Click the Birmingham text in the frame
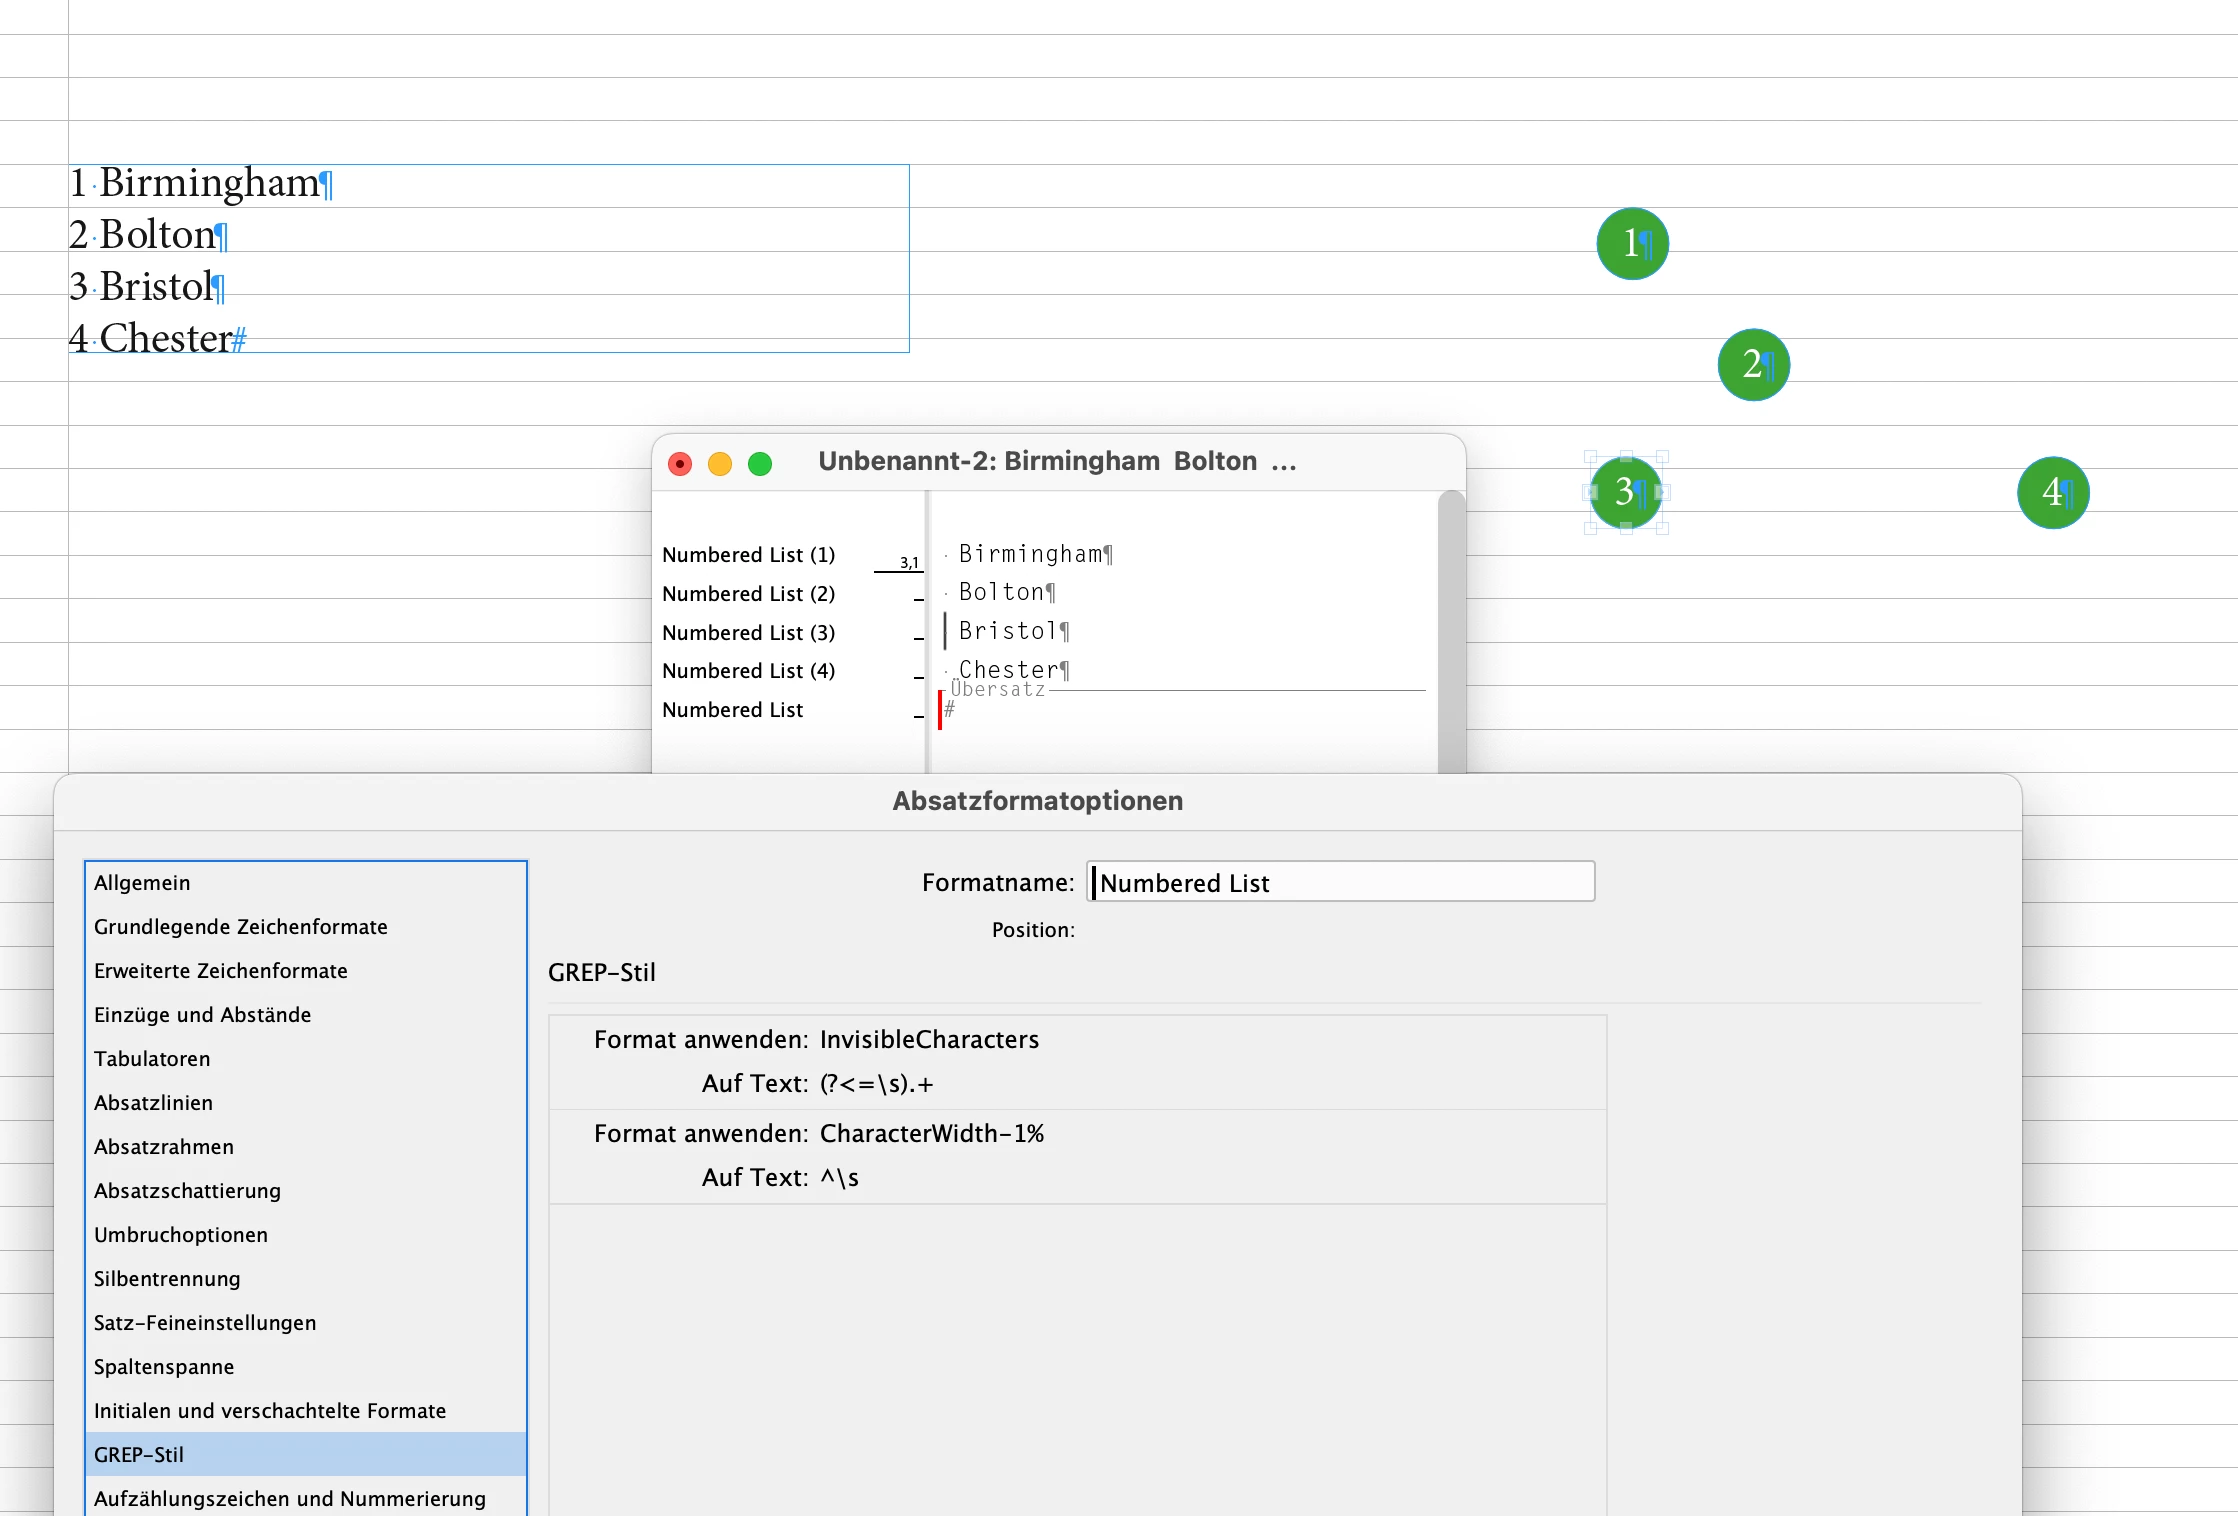Viewport: 2238px width, 1516px height. pos(208,183)
